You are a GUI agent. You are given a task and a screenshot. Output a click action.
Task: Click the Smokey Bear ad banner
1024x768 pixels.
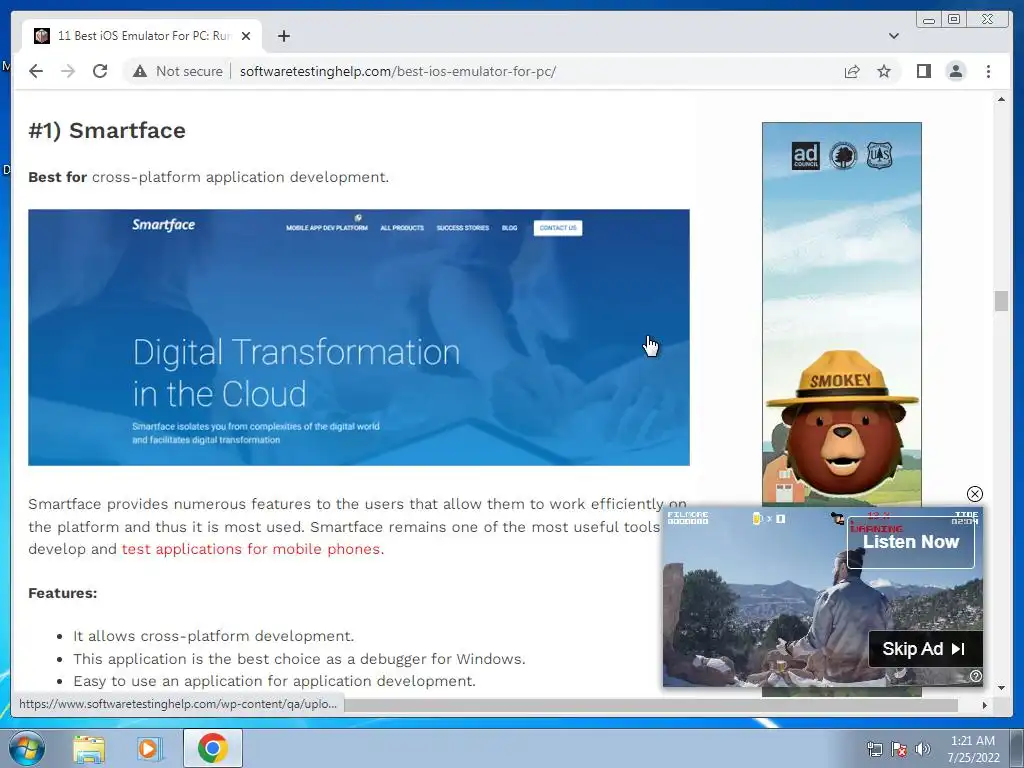click(842, 313)
